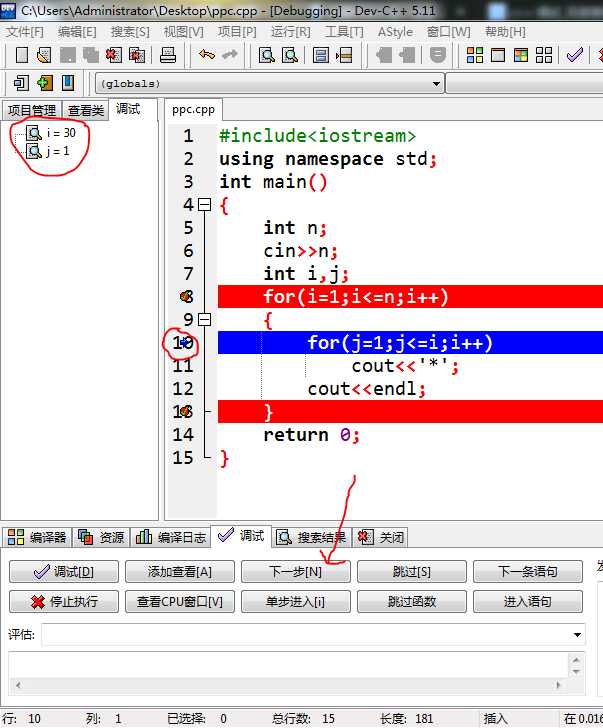Open the 评估 evaluate dropdown arrow
Image resolution: width=603 pixels, height=728 pixels.
point(577,634)
